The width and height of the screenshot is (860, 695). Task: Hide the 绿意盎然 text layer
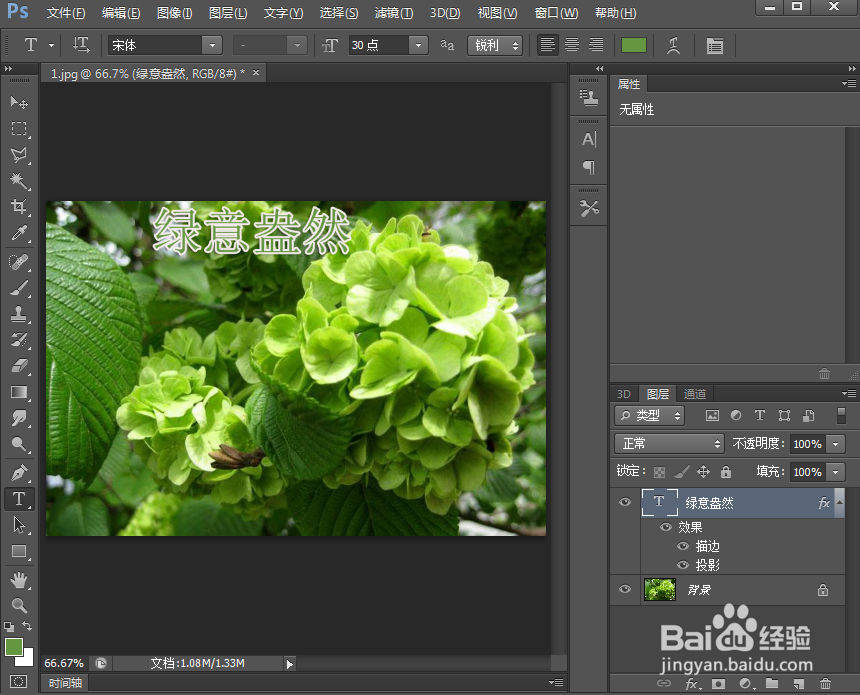pyautogui.click(x=625, y=502)
